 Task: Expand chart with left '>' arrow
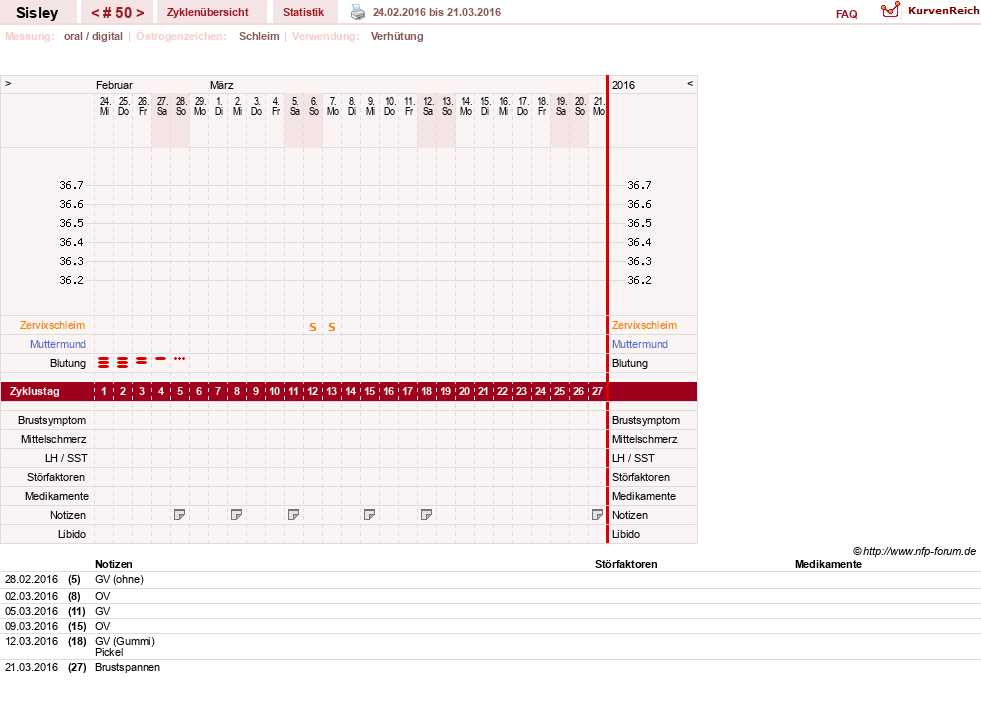point(8,83)
